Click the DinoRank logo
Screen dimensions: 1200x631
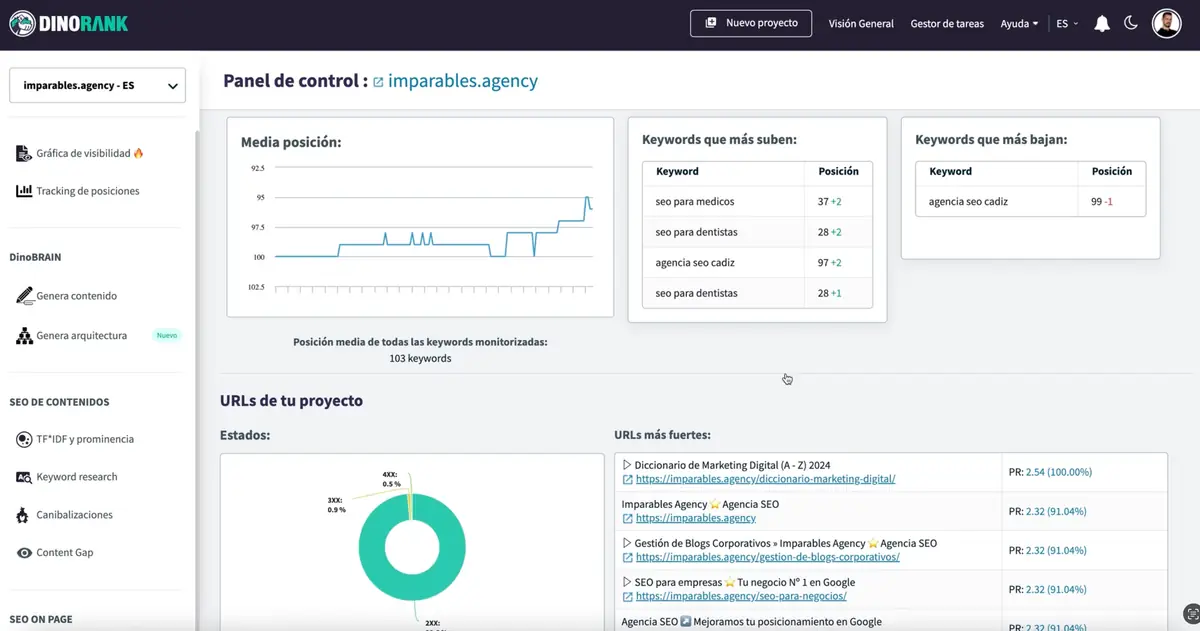tap(69, 23)
